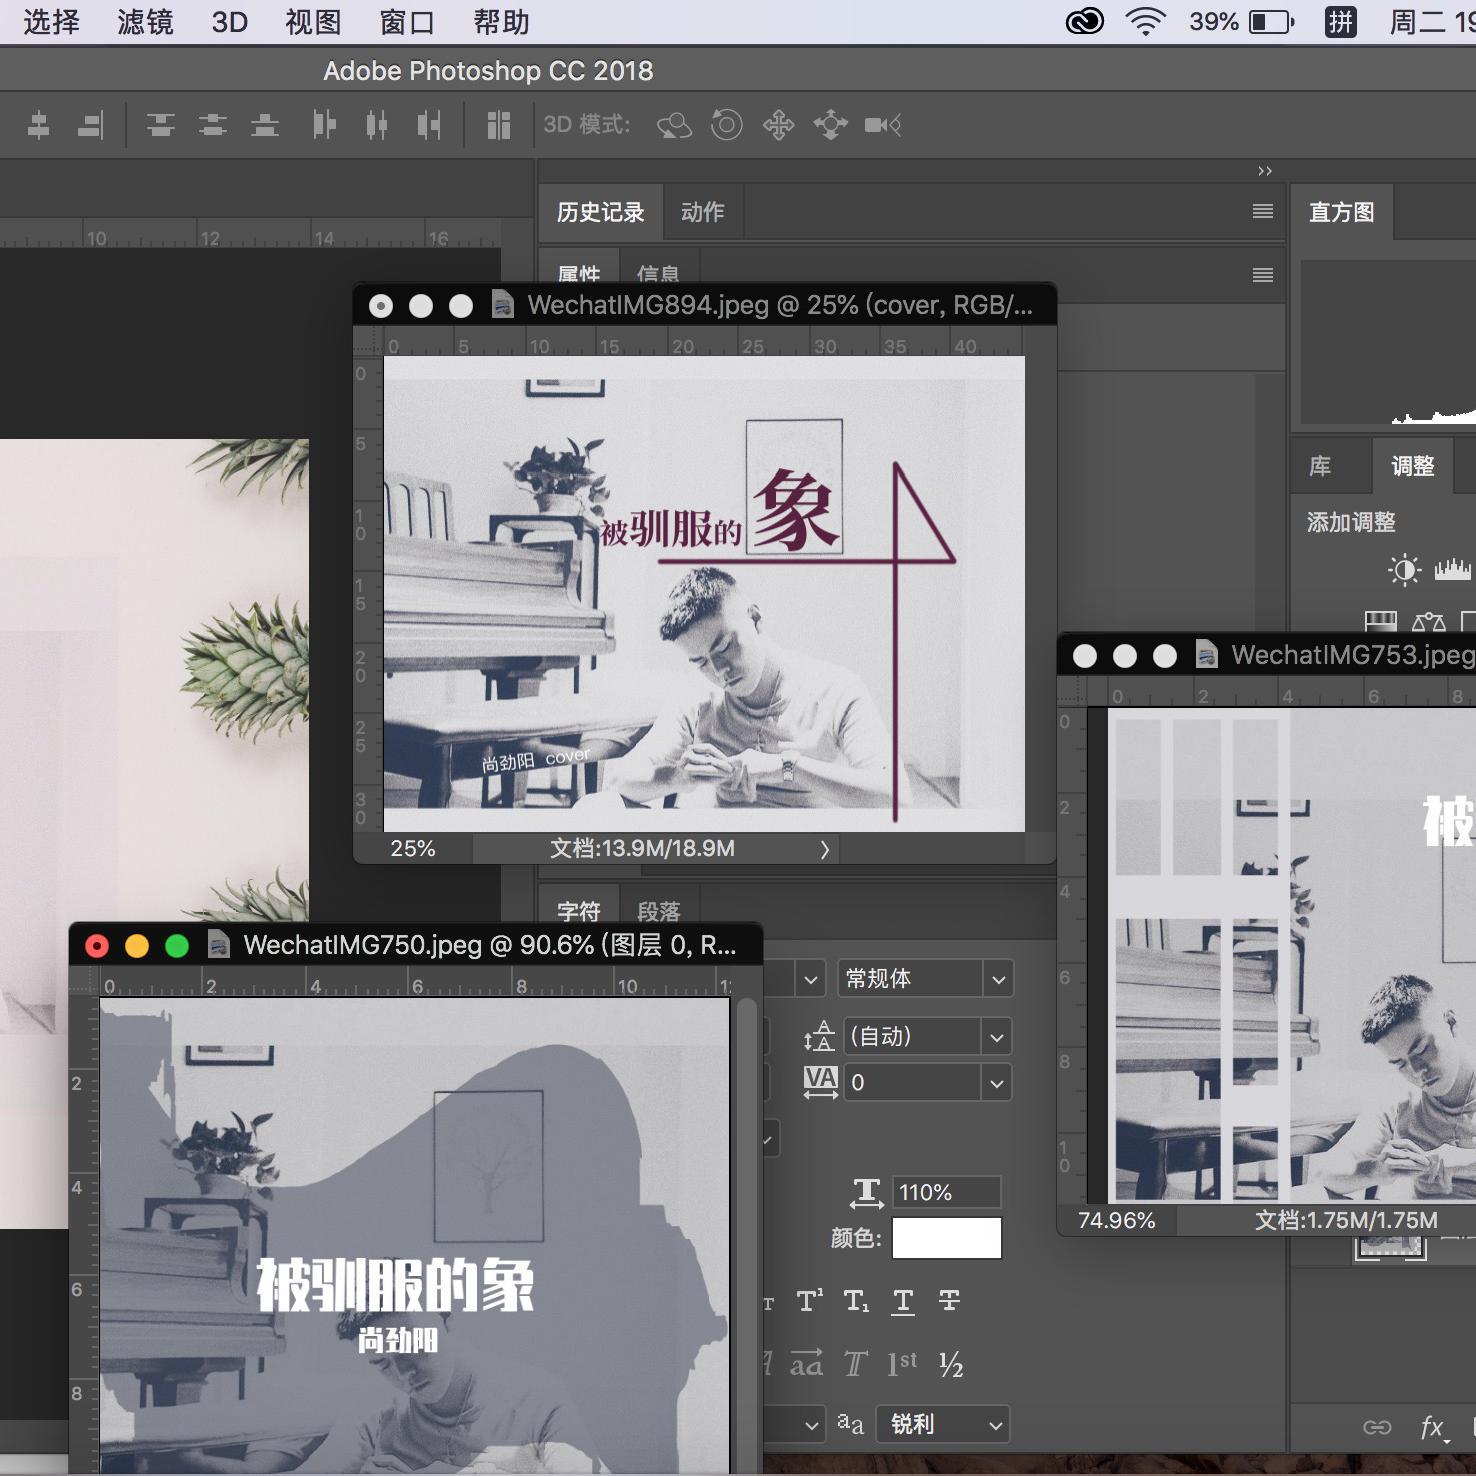Viewport: 1476px width, 1476px height.
Task: Select the 3D video camera scale tool
Action: [883, 125]
